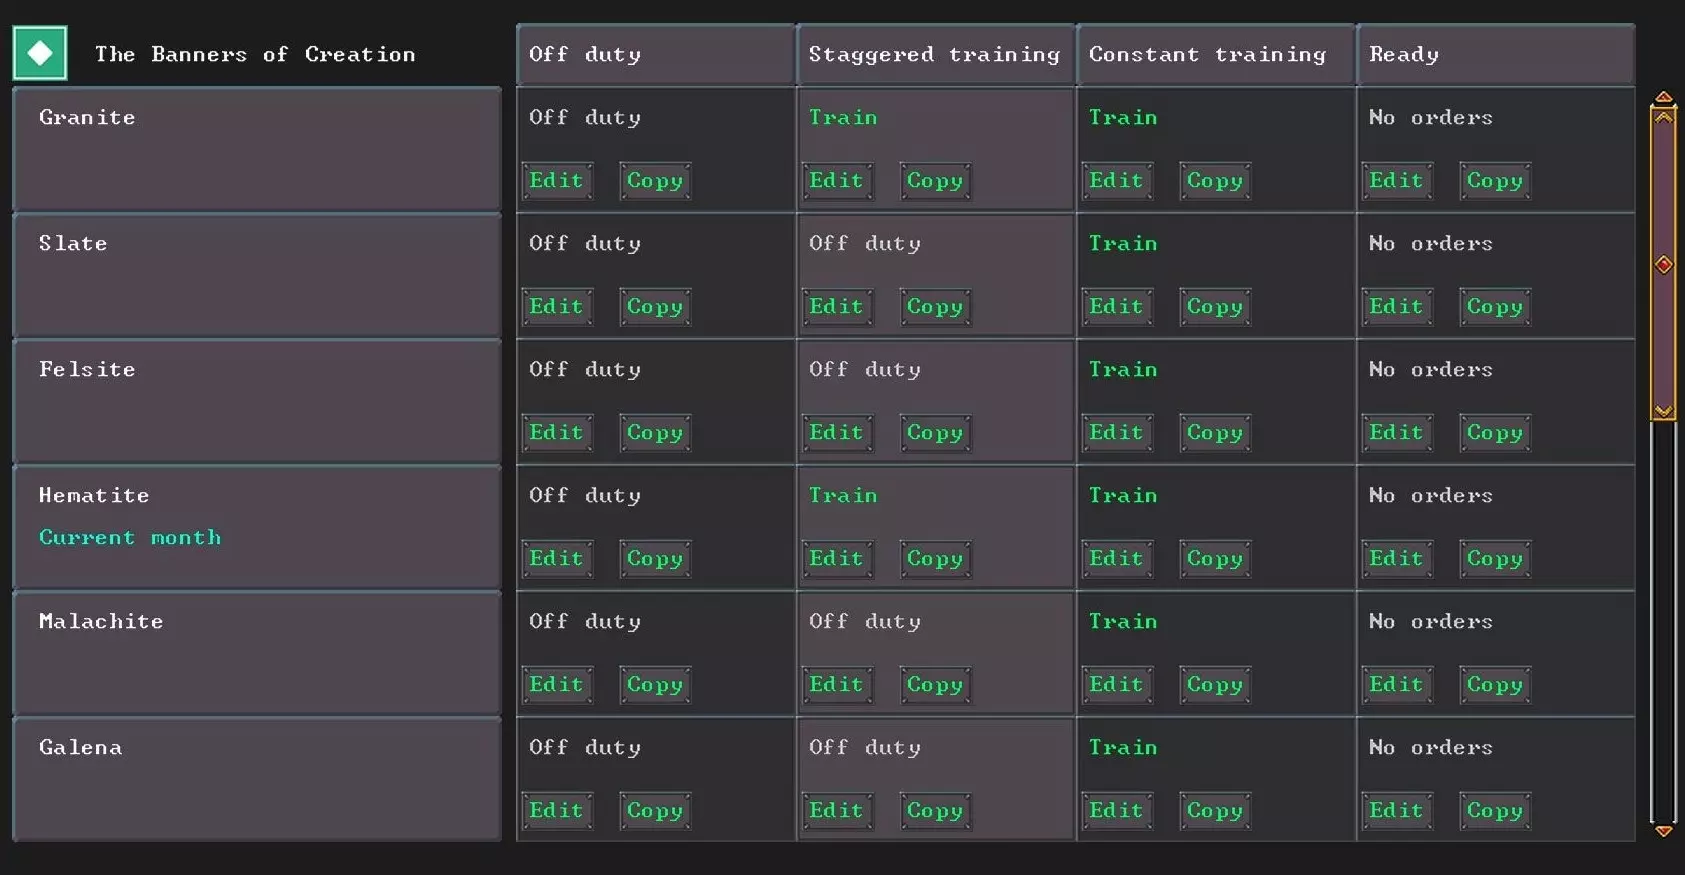This screenshot has height=875, width=1685.
Task: Click the red scroll-up triangle above the scrollbar
Action: pos(1663,97)
